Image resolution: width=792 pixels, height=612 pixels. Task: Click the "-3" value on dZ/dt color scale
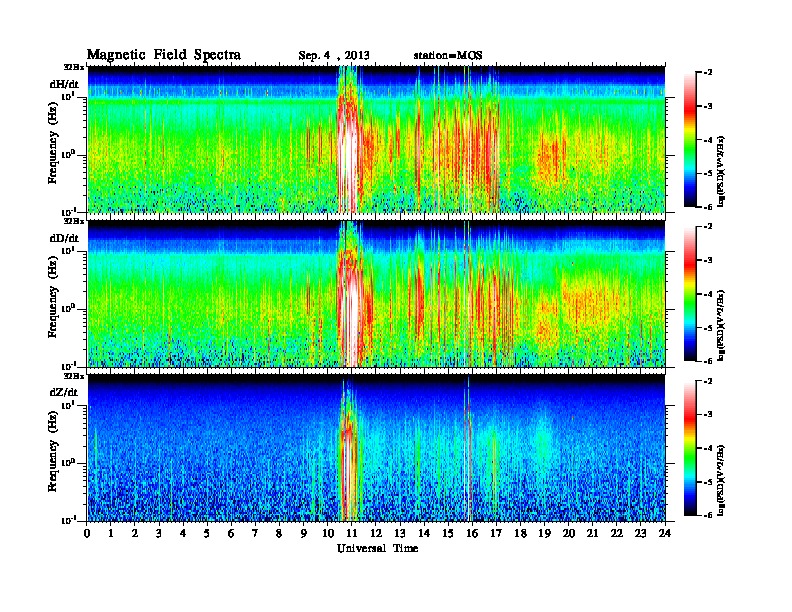[x=708, y=414]
